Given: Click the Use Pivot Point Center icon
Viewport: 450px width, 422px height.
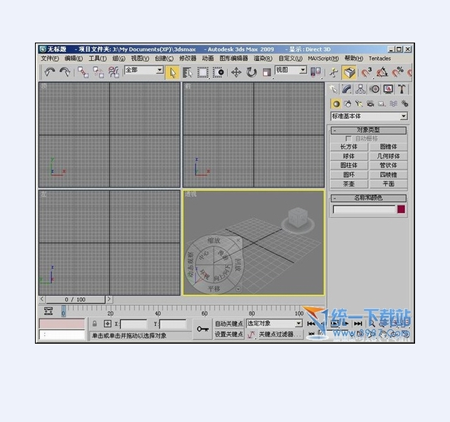Looking at the screenshot, I should pyautogui.click(x=316, y=72).
